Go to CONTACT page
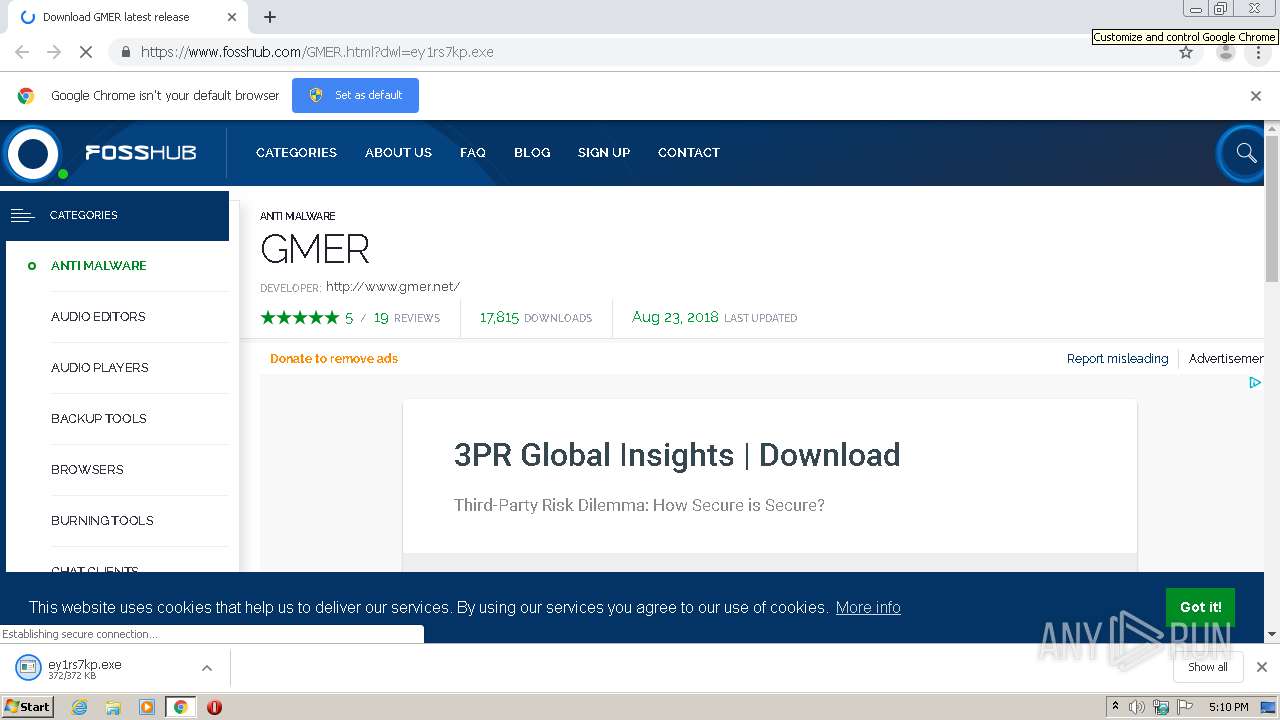The image size is (1280, 720). point(689,153)
